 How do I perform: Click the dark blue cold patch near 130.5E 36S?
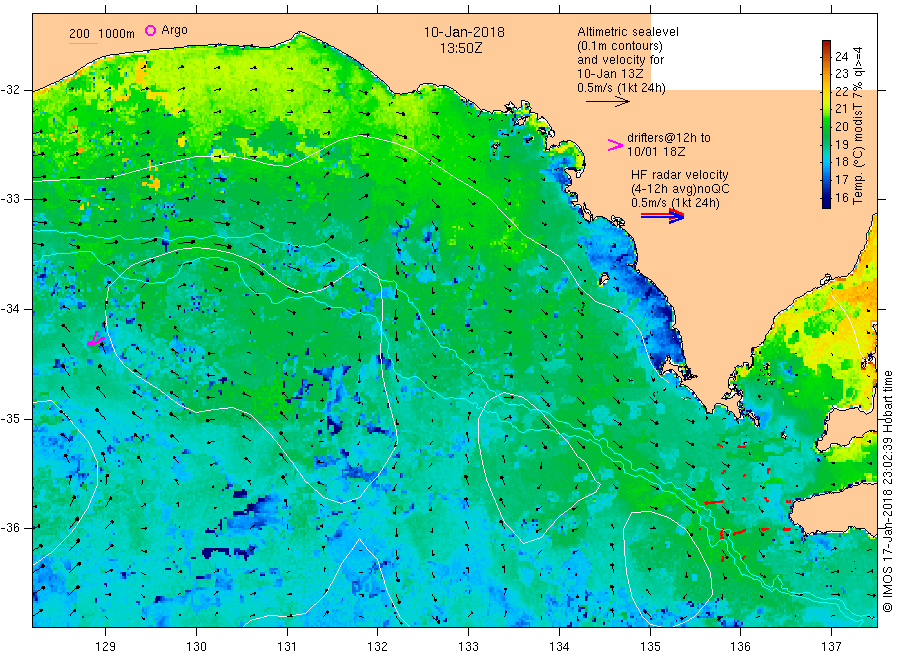coord(248,513)
